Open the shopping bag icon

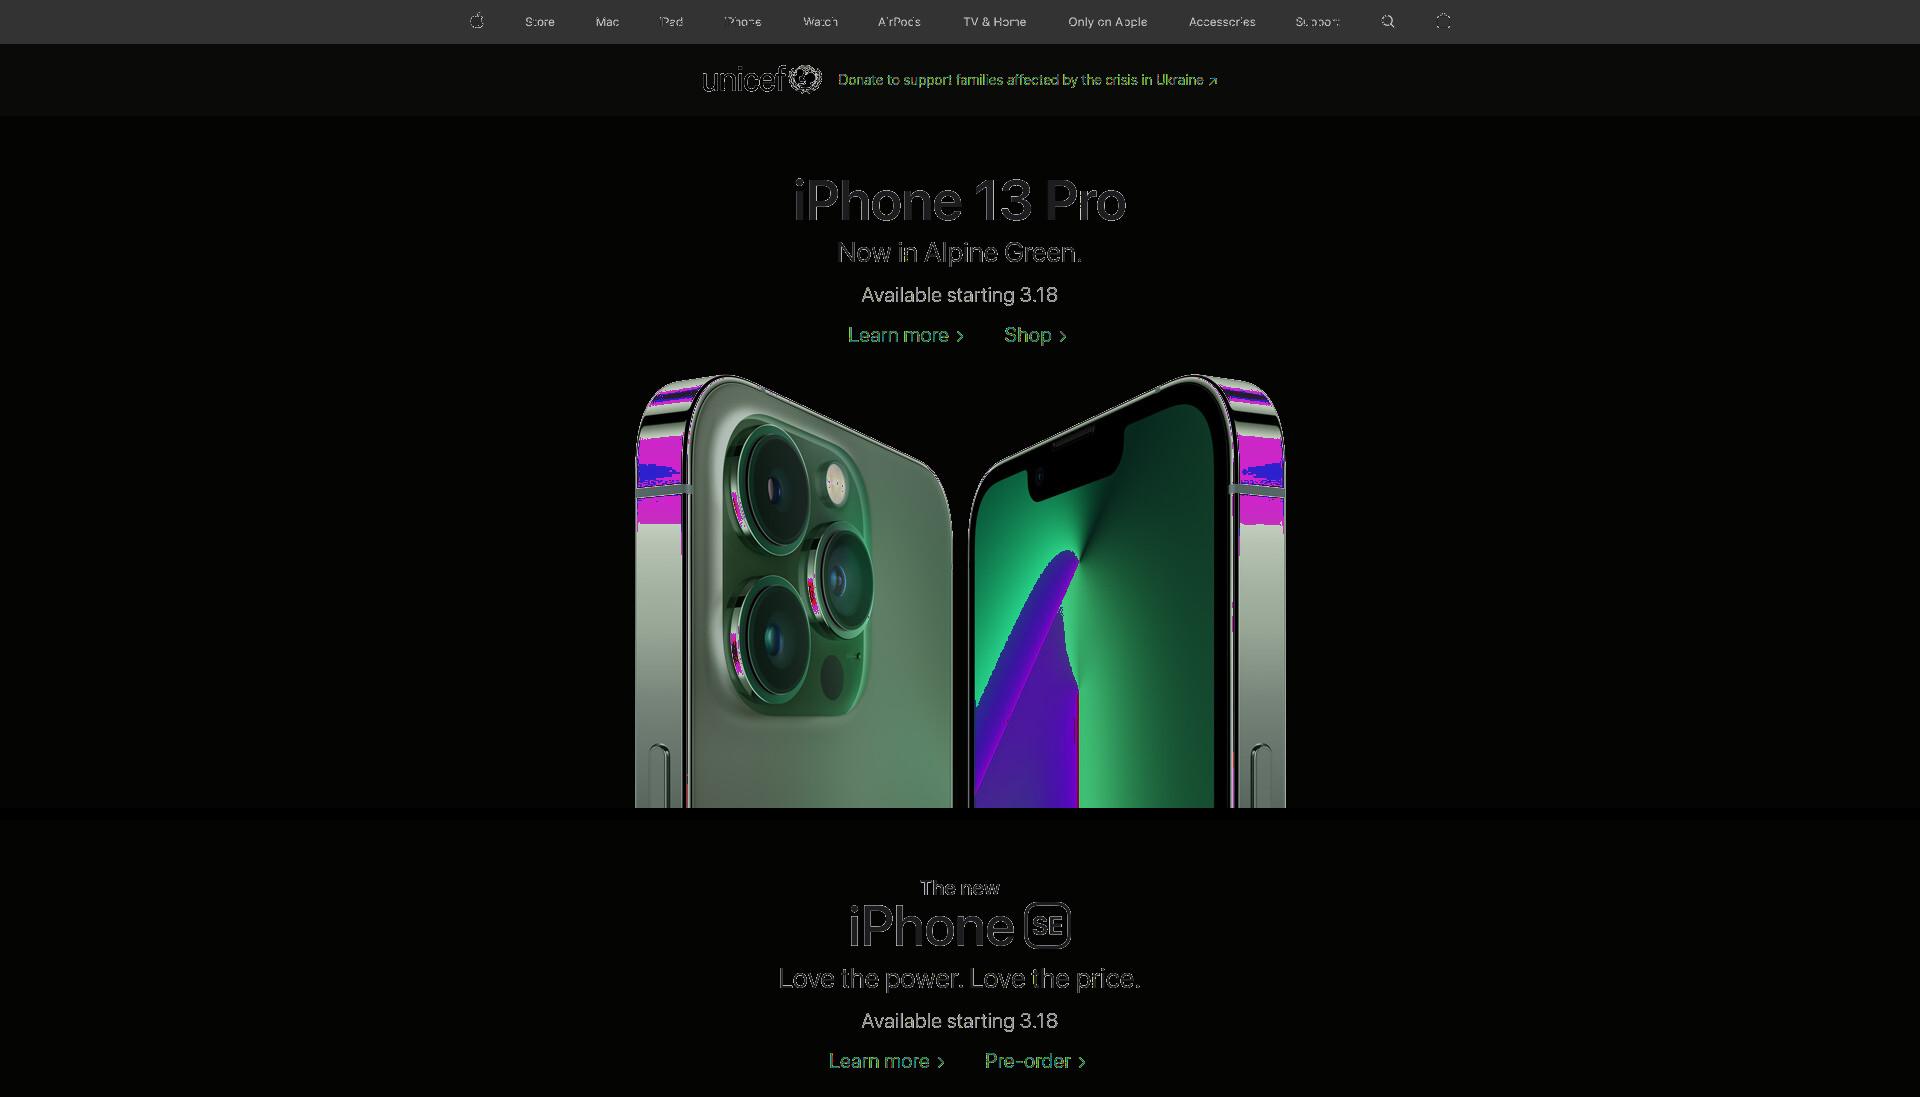(x=1443, y=21)
